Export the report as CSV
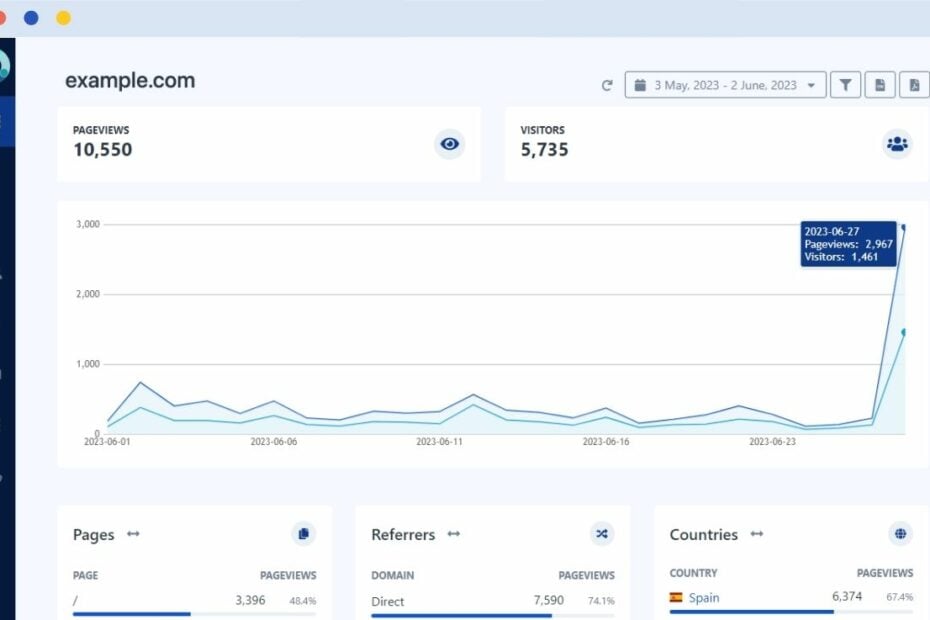 879,85
